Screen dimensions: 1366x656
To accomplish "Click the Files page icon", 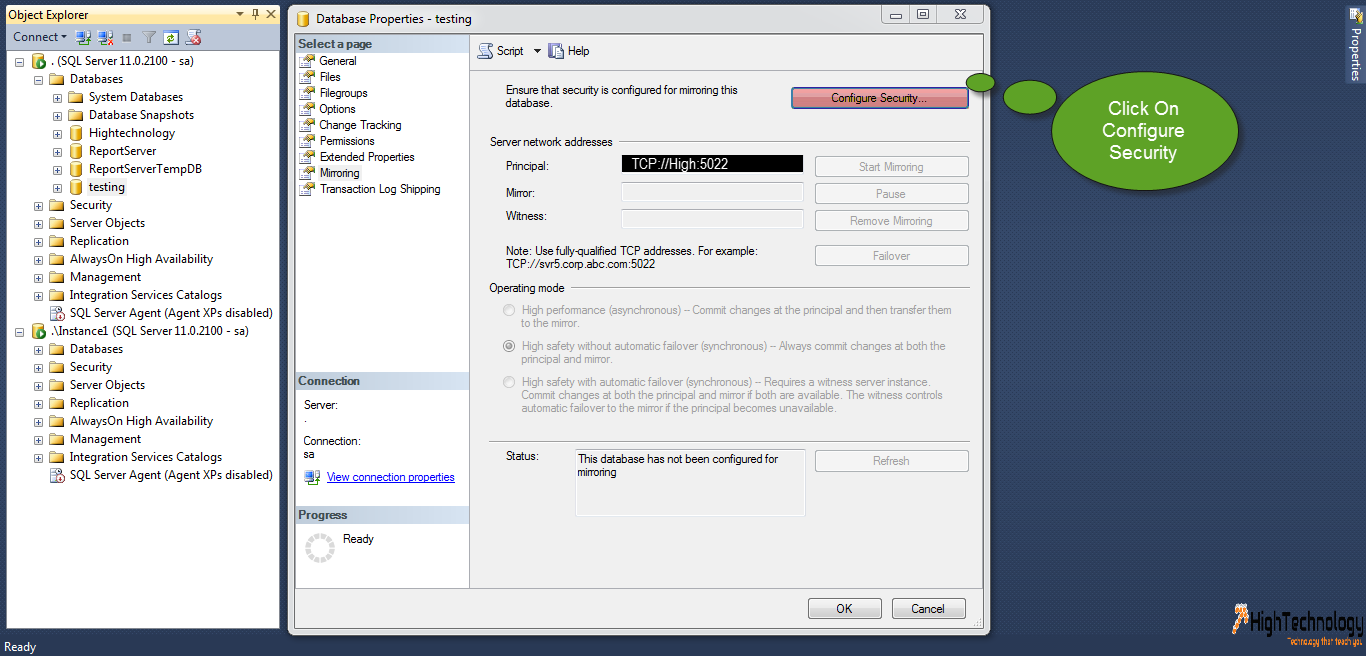I will [x=308, y=77].
